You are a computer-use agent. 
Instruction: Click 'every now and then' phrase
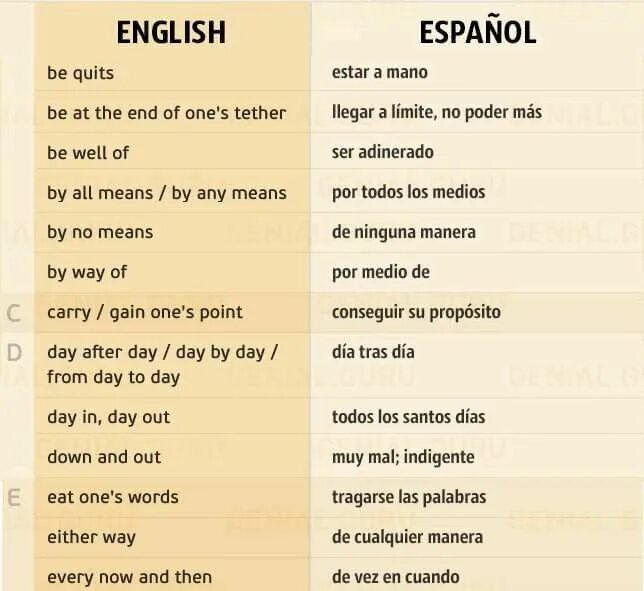click(129, 577)
